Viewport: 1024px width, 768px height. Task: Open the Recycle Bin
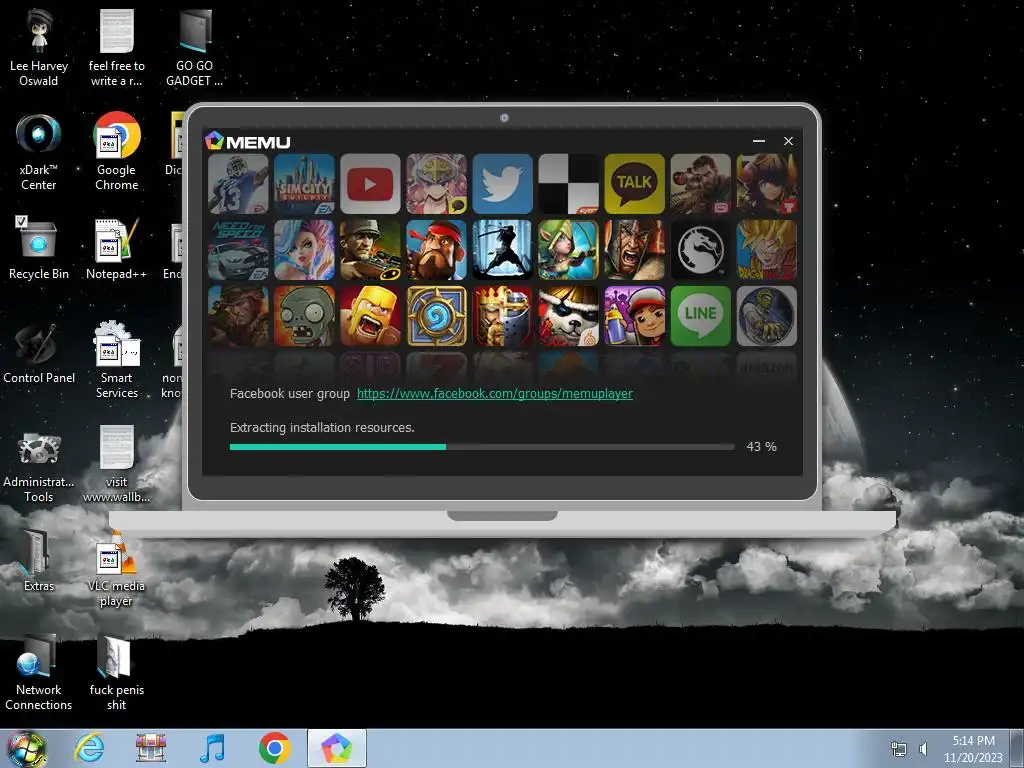tap(39, 248)
